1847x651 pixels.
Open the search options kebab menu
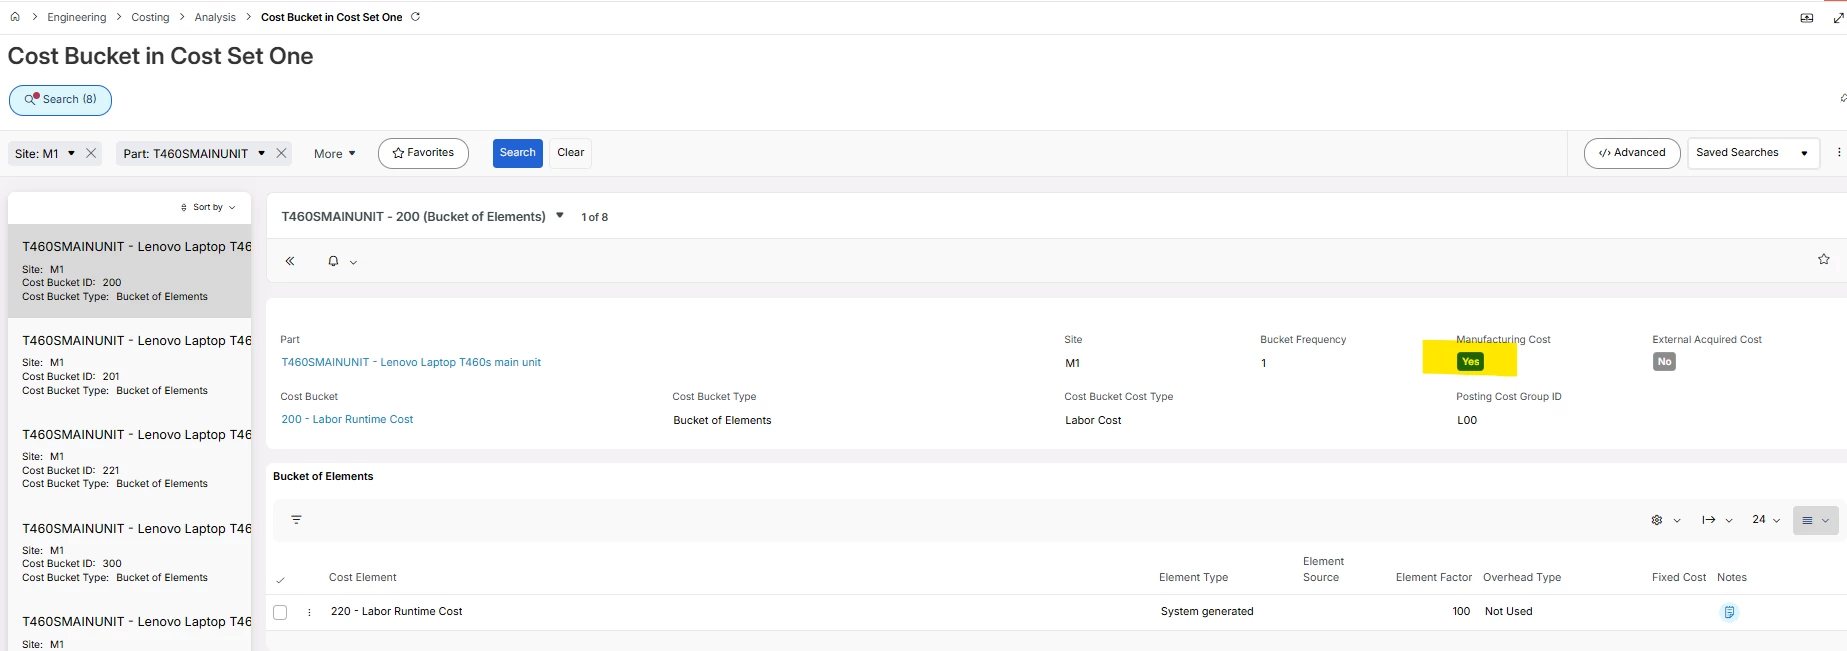pyautogui.click(x=1839, y=153)
